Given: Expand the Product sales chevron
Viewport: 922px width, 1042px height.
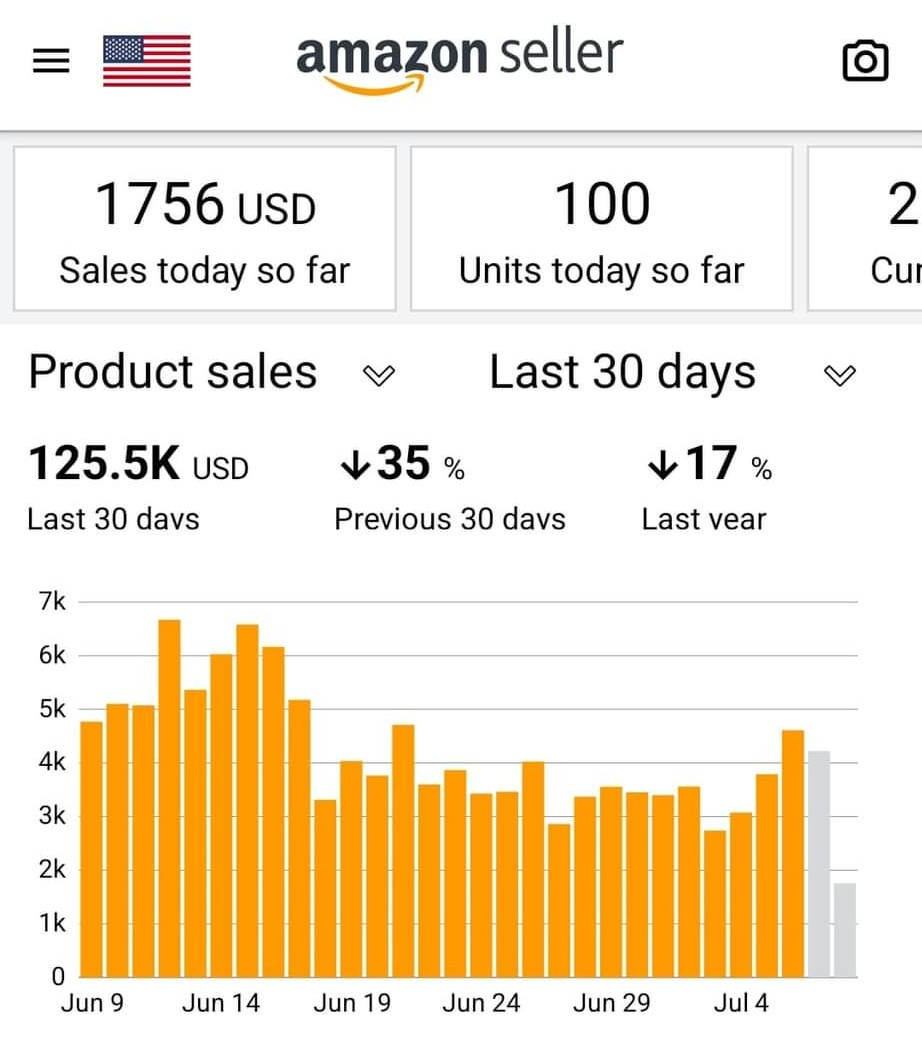Looking at the screenshot, I should (379, 375).
